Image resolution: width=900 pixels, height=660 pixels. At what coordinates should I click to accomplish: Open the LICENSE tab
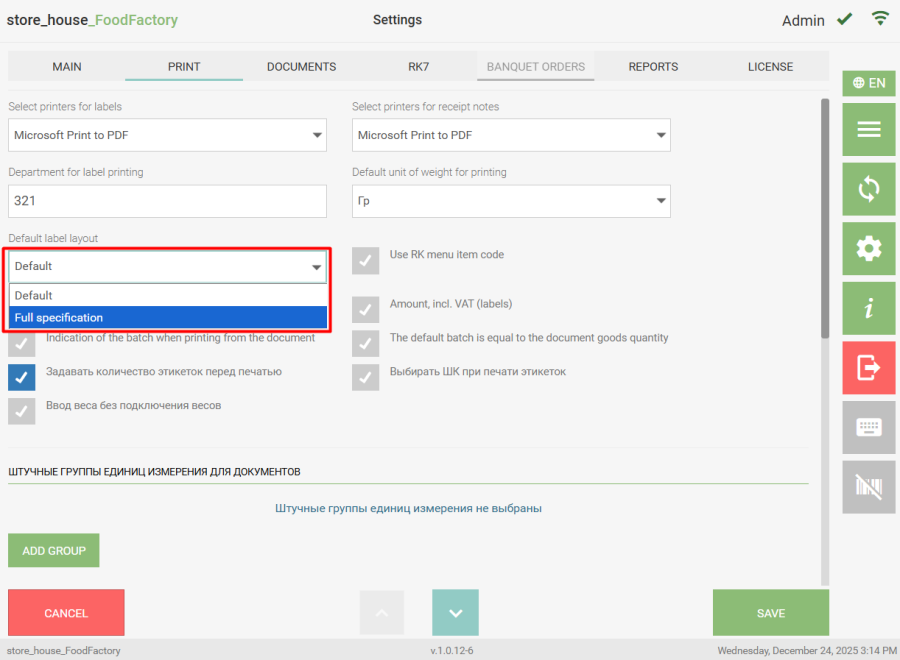click(x=770, y=67)
